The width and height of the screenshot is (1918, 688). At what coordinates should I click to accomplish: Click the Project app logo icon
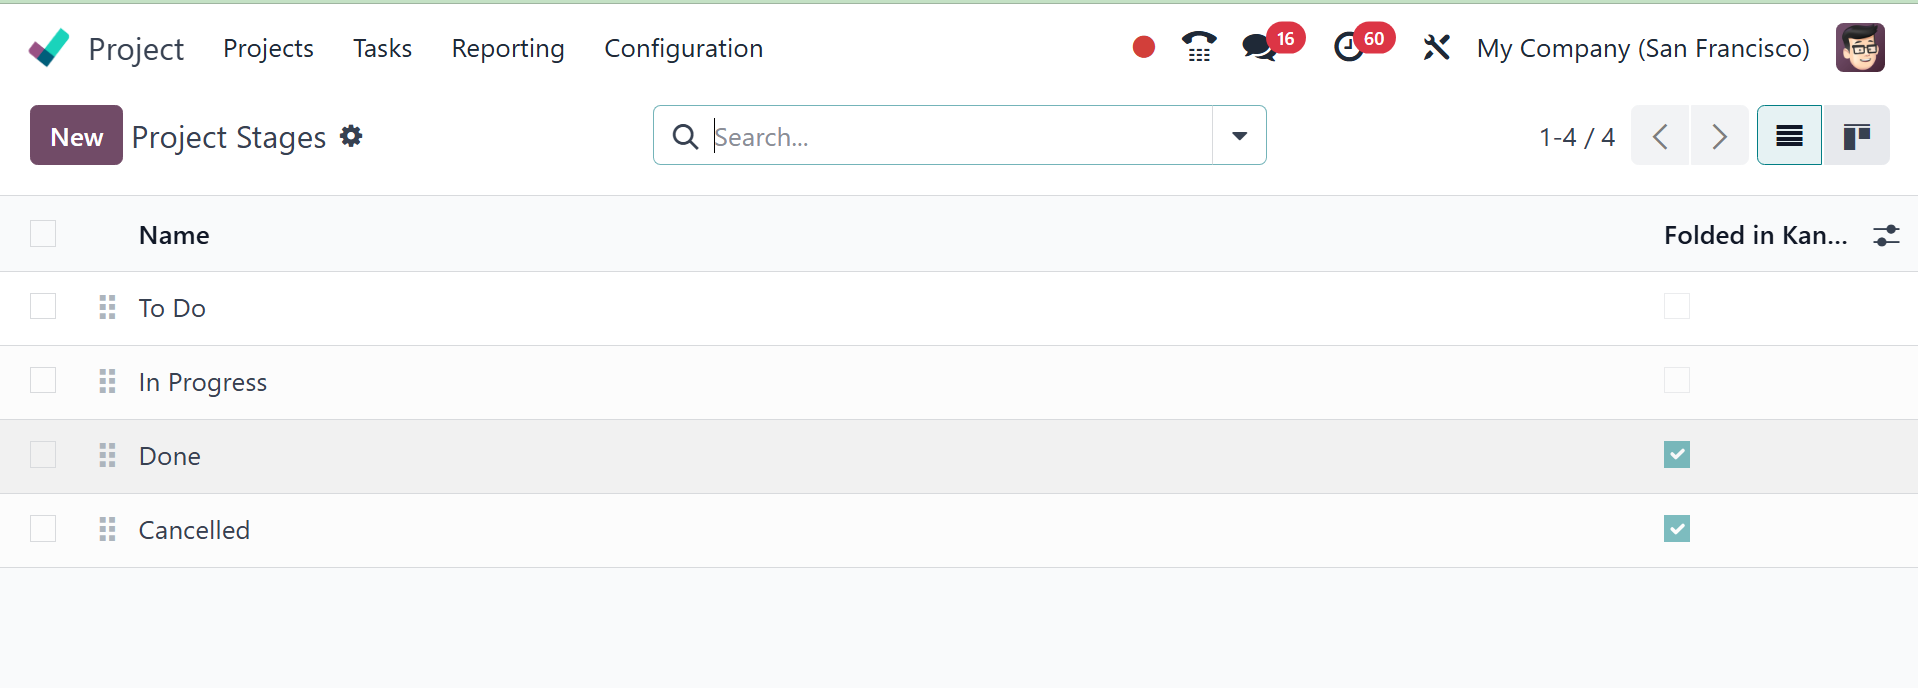click(49, 48)
